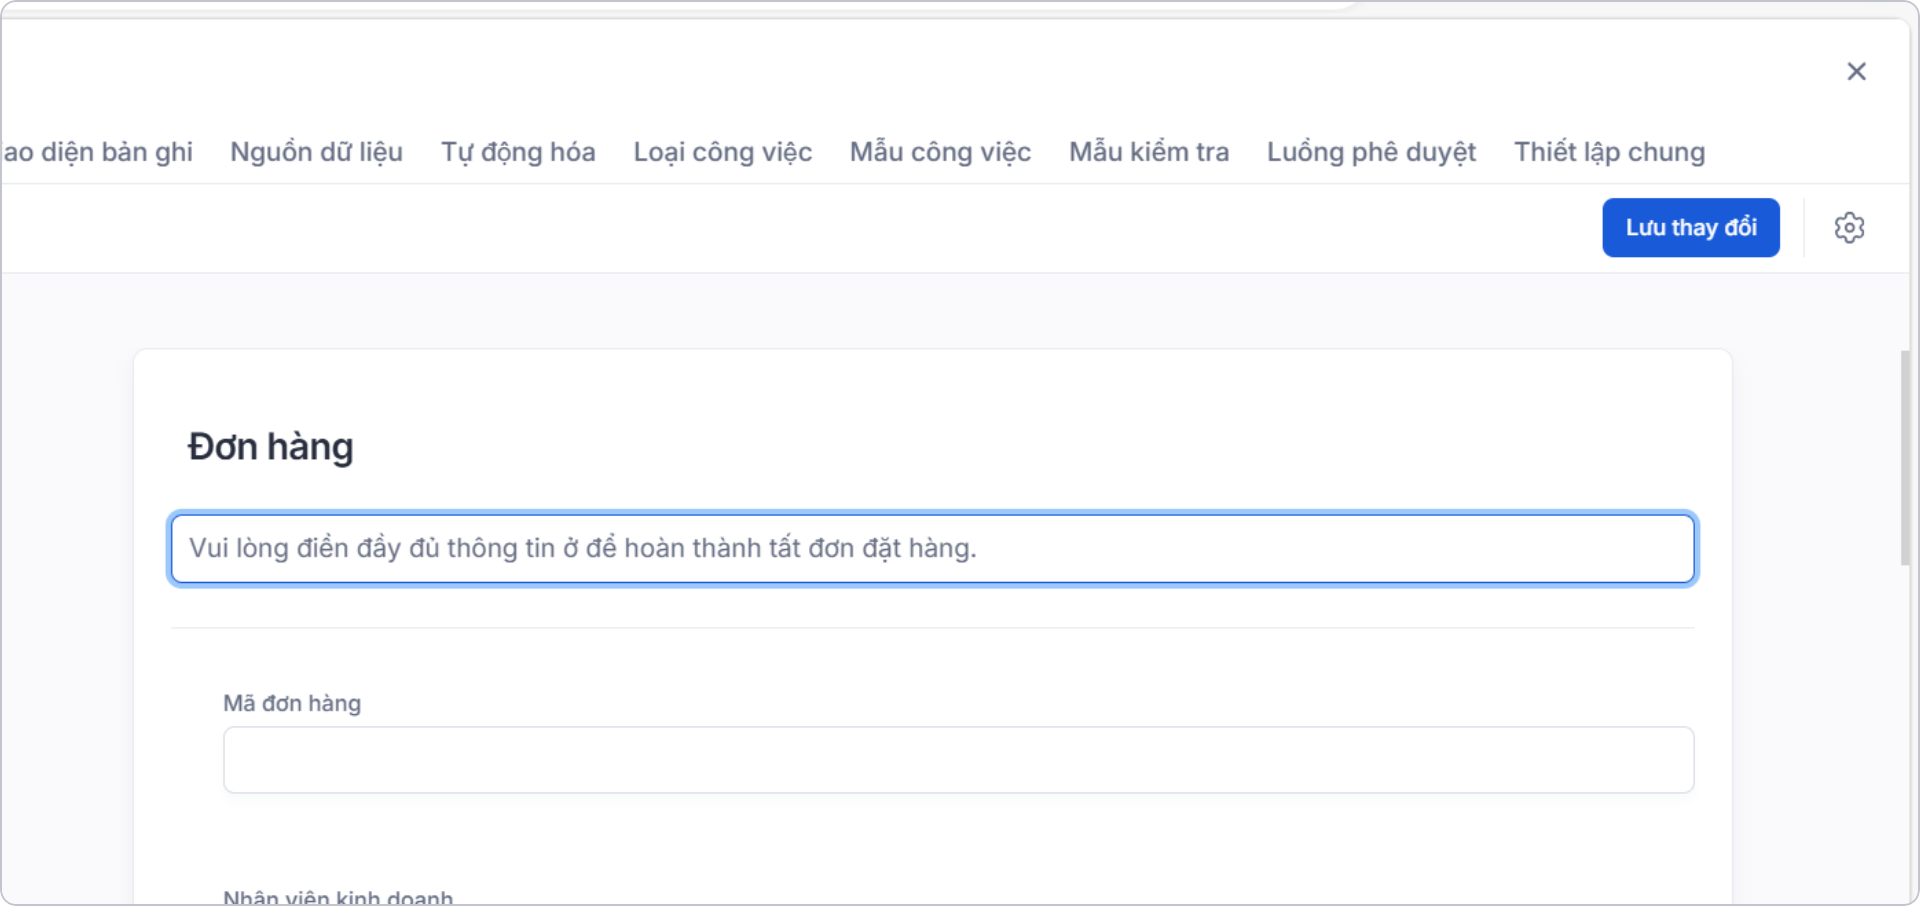1920x906 pixels.
Task: Click the Đơn hàng form title
Action: (270, 447)
